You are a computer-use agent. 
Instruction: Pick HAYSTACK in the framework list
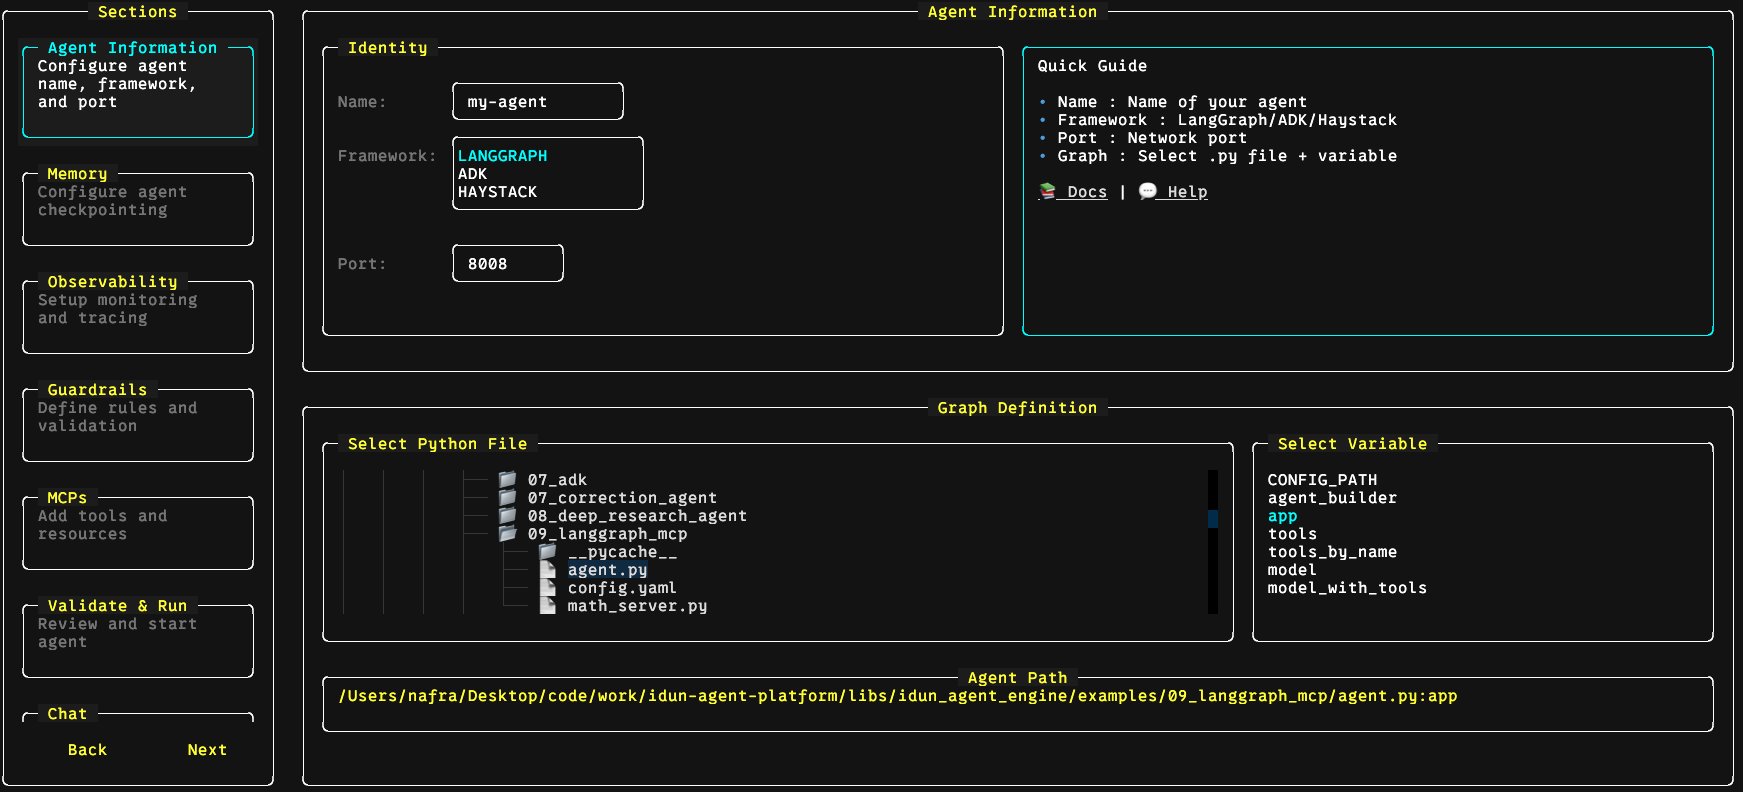[x=497, y=192]
